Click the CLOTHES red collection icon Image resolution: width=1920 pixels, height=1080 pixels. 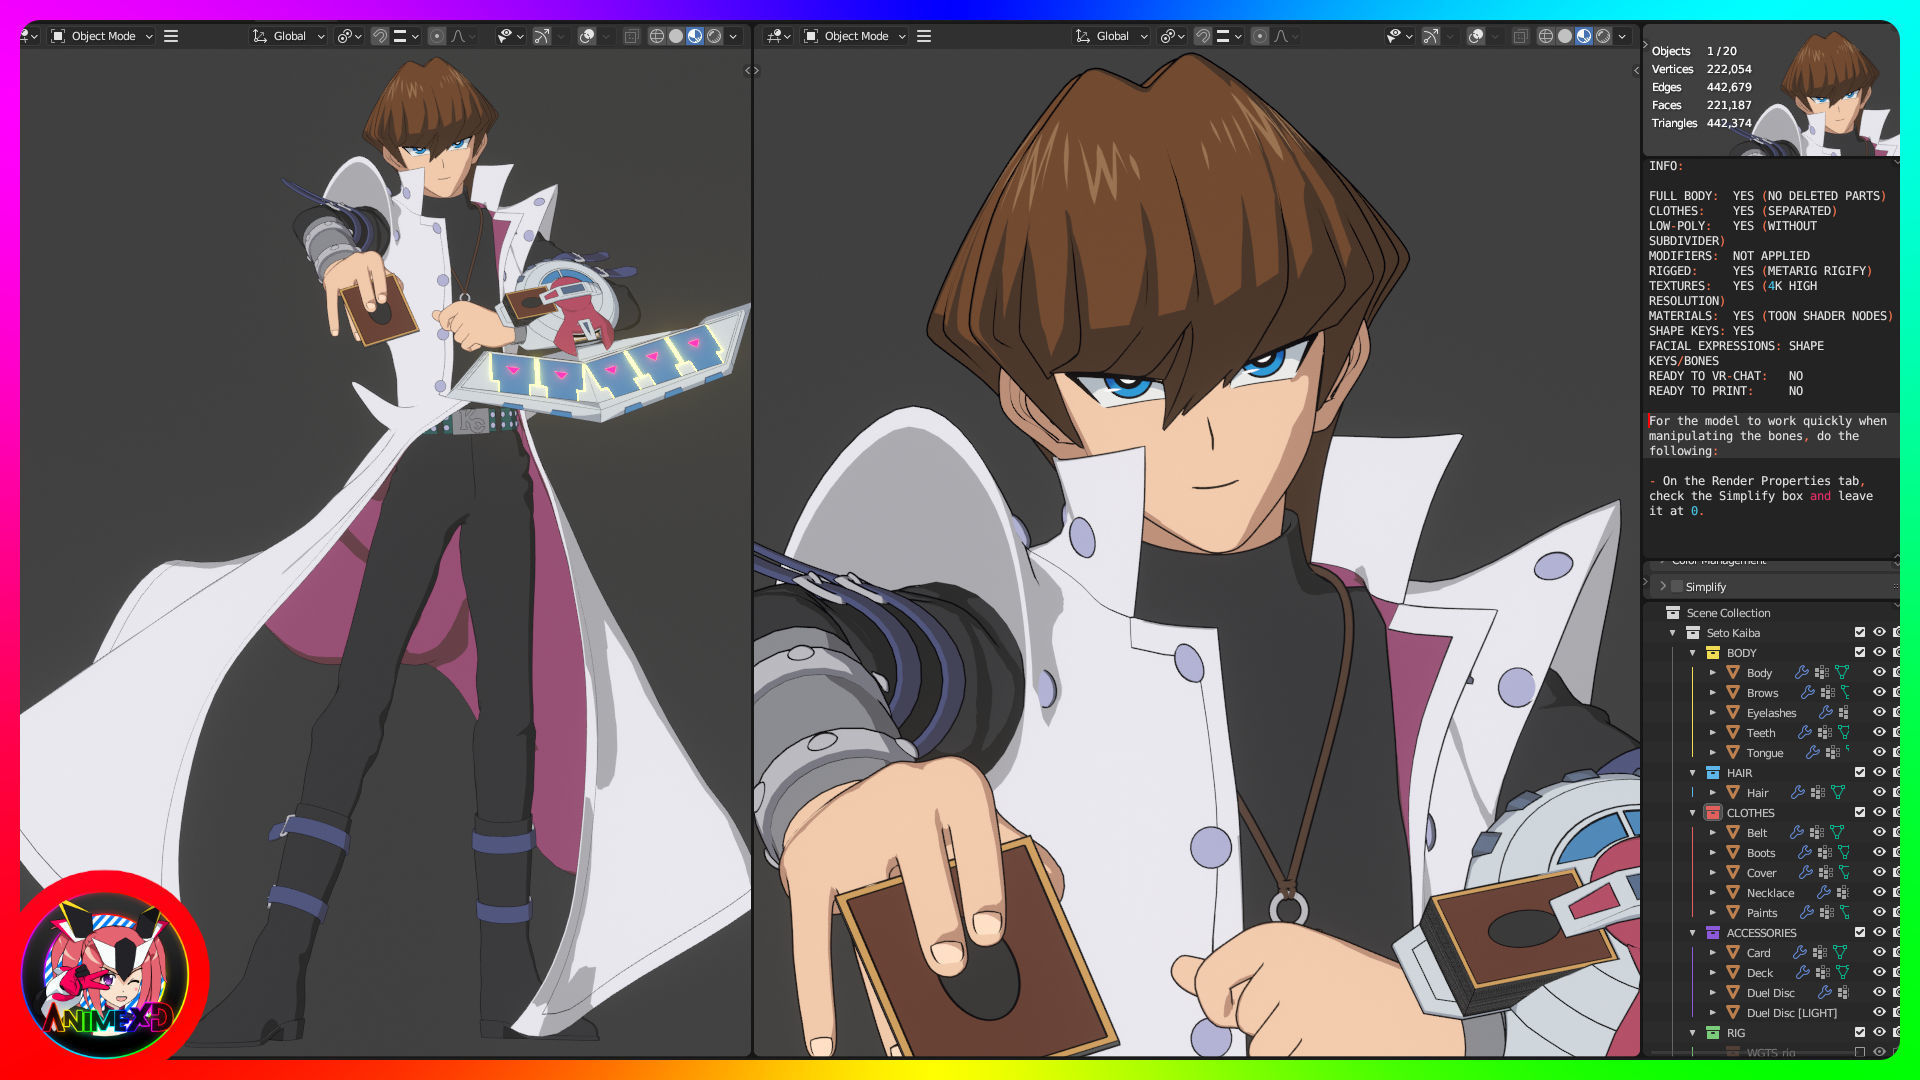pyautogui.click(x=1713, y=813)
